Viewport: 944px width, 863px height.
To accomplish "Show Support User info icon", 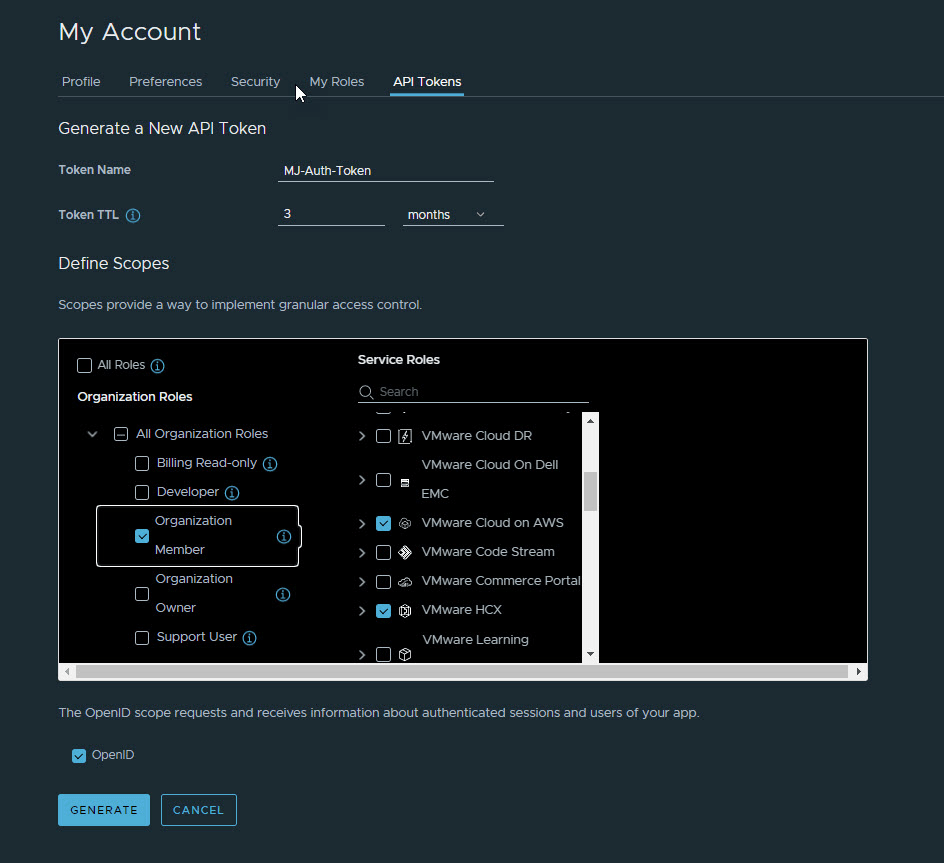I will pyautogui.click(x=249, y=638).
